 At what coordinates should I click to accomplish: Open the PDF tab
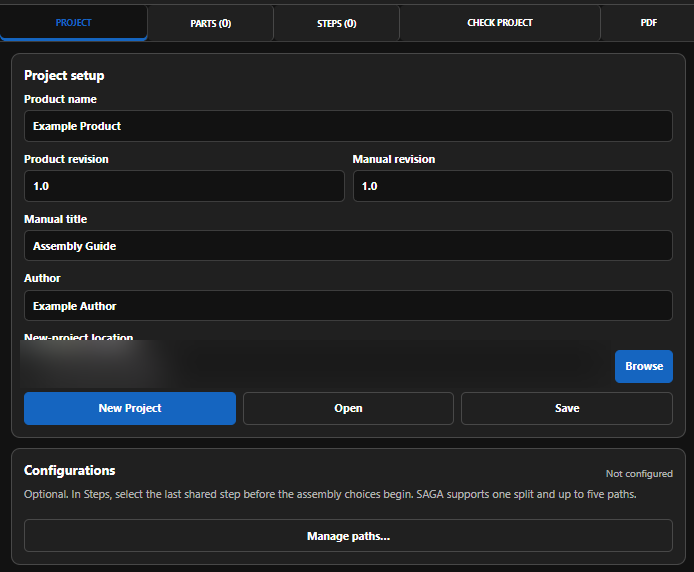point(648,23)
